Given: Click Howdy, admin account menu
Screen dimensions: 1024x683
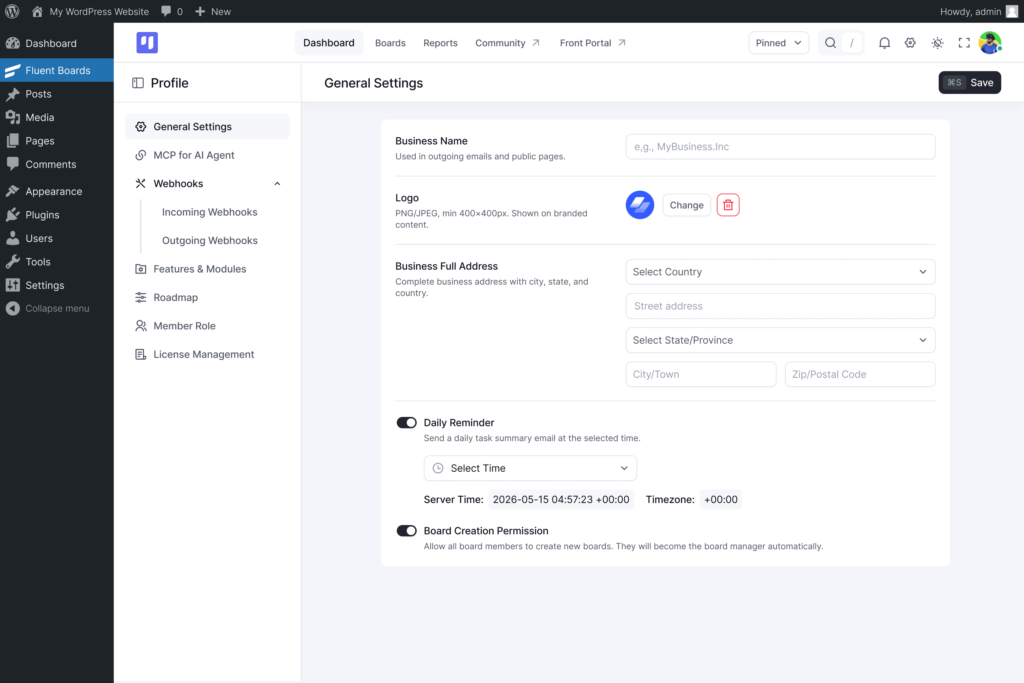Looking at the screenshot, I should 970,11.
